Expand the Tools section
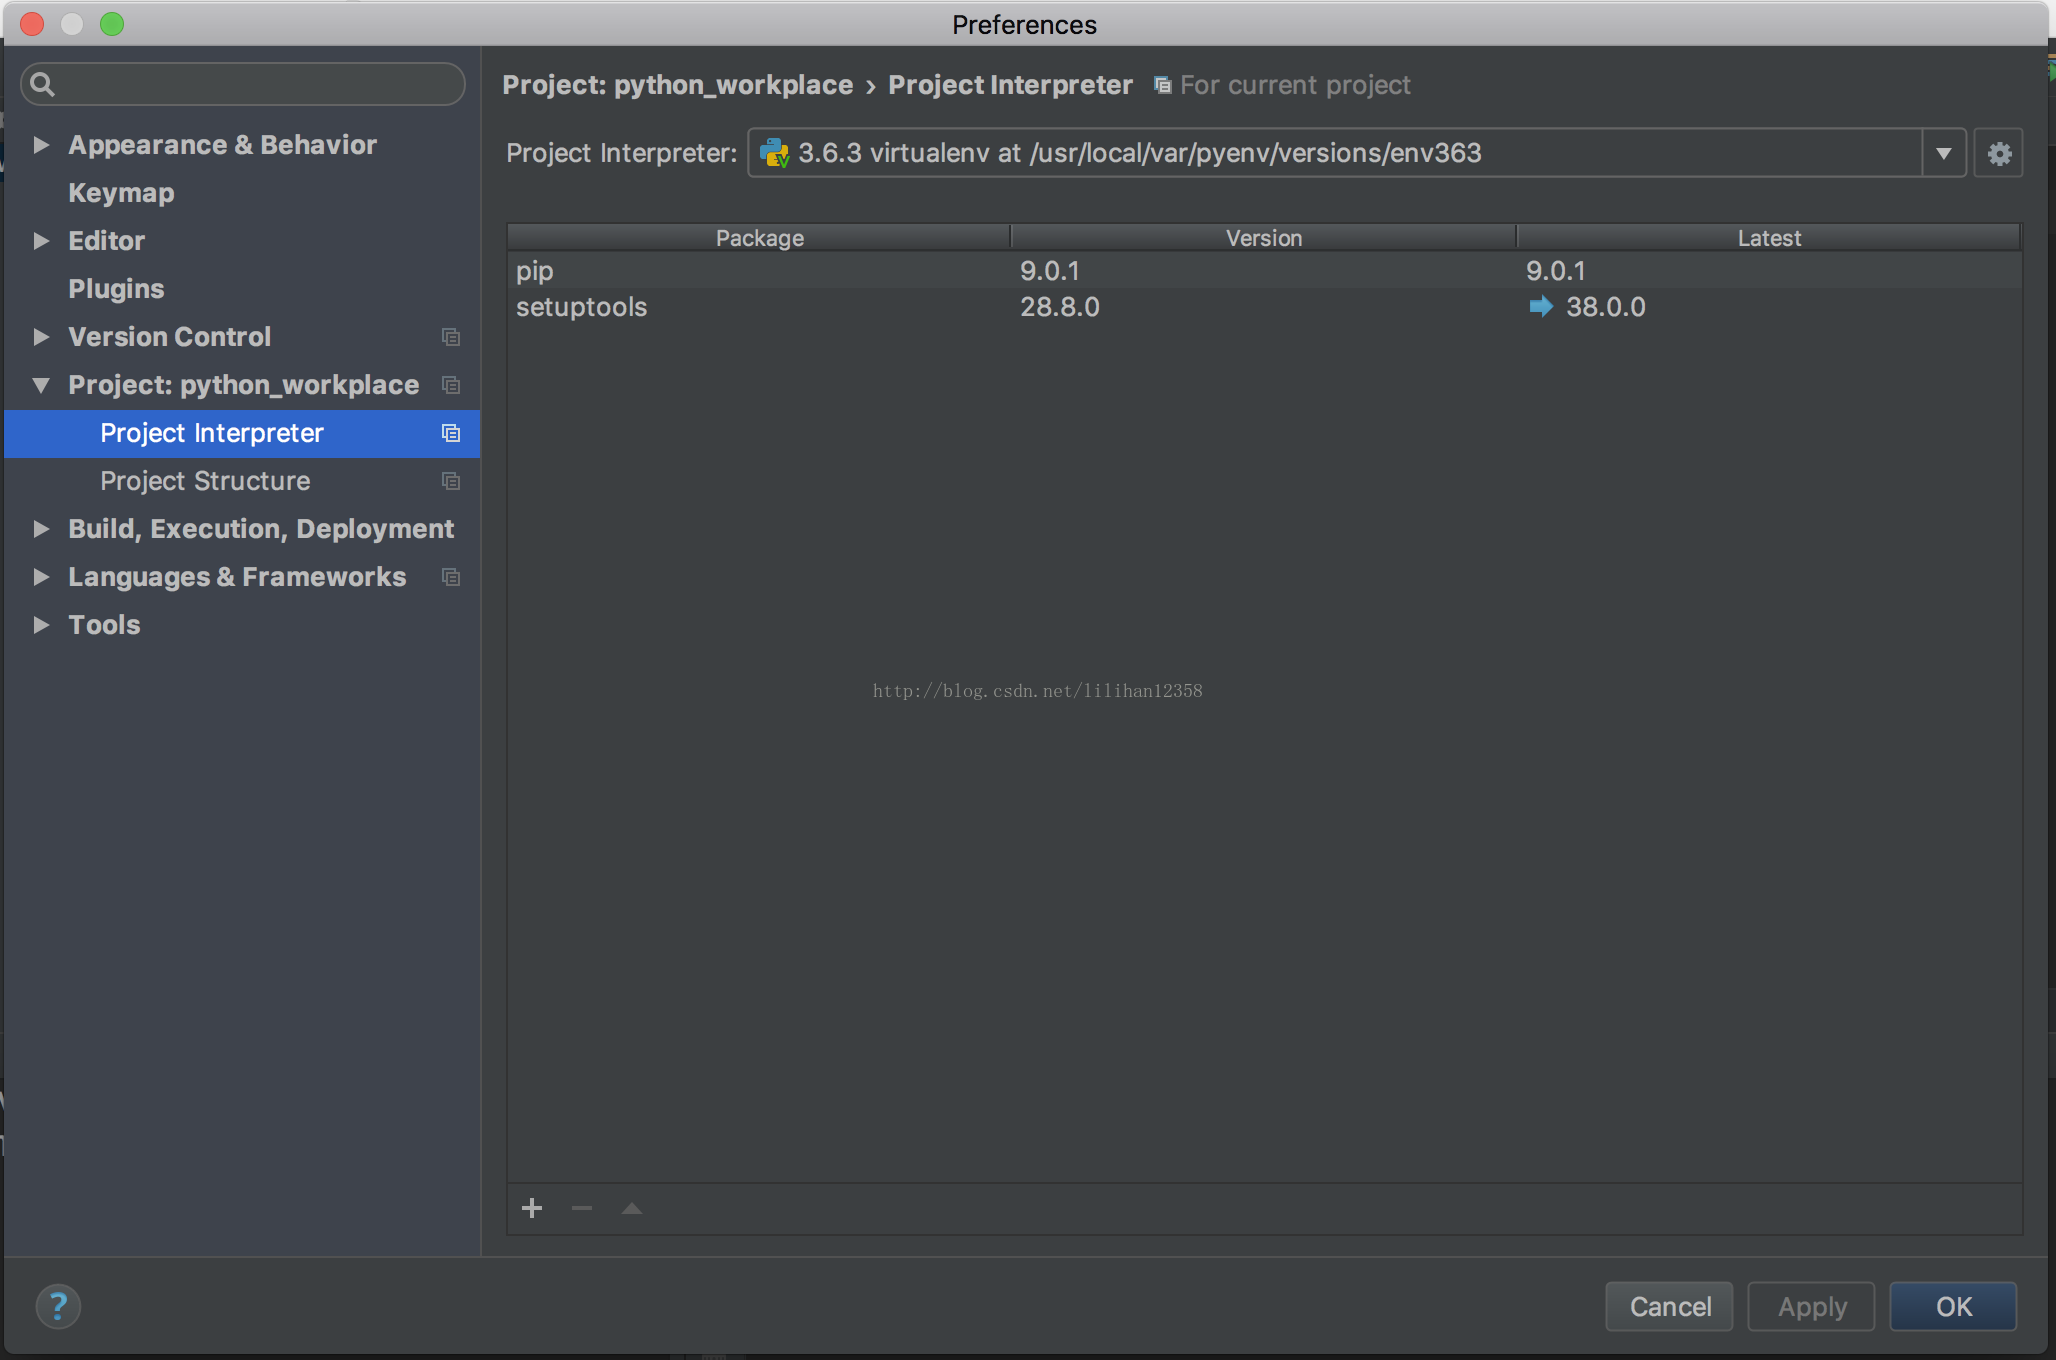The height and width of the screenshot is (1360, 2056). tap(41, 625)
